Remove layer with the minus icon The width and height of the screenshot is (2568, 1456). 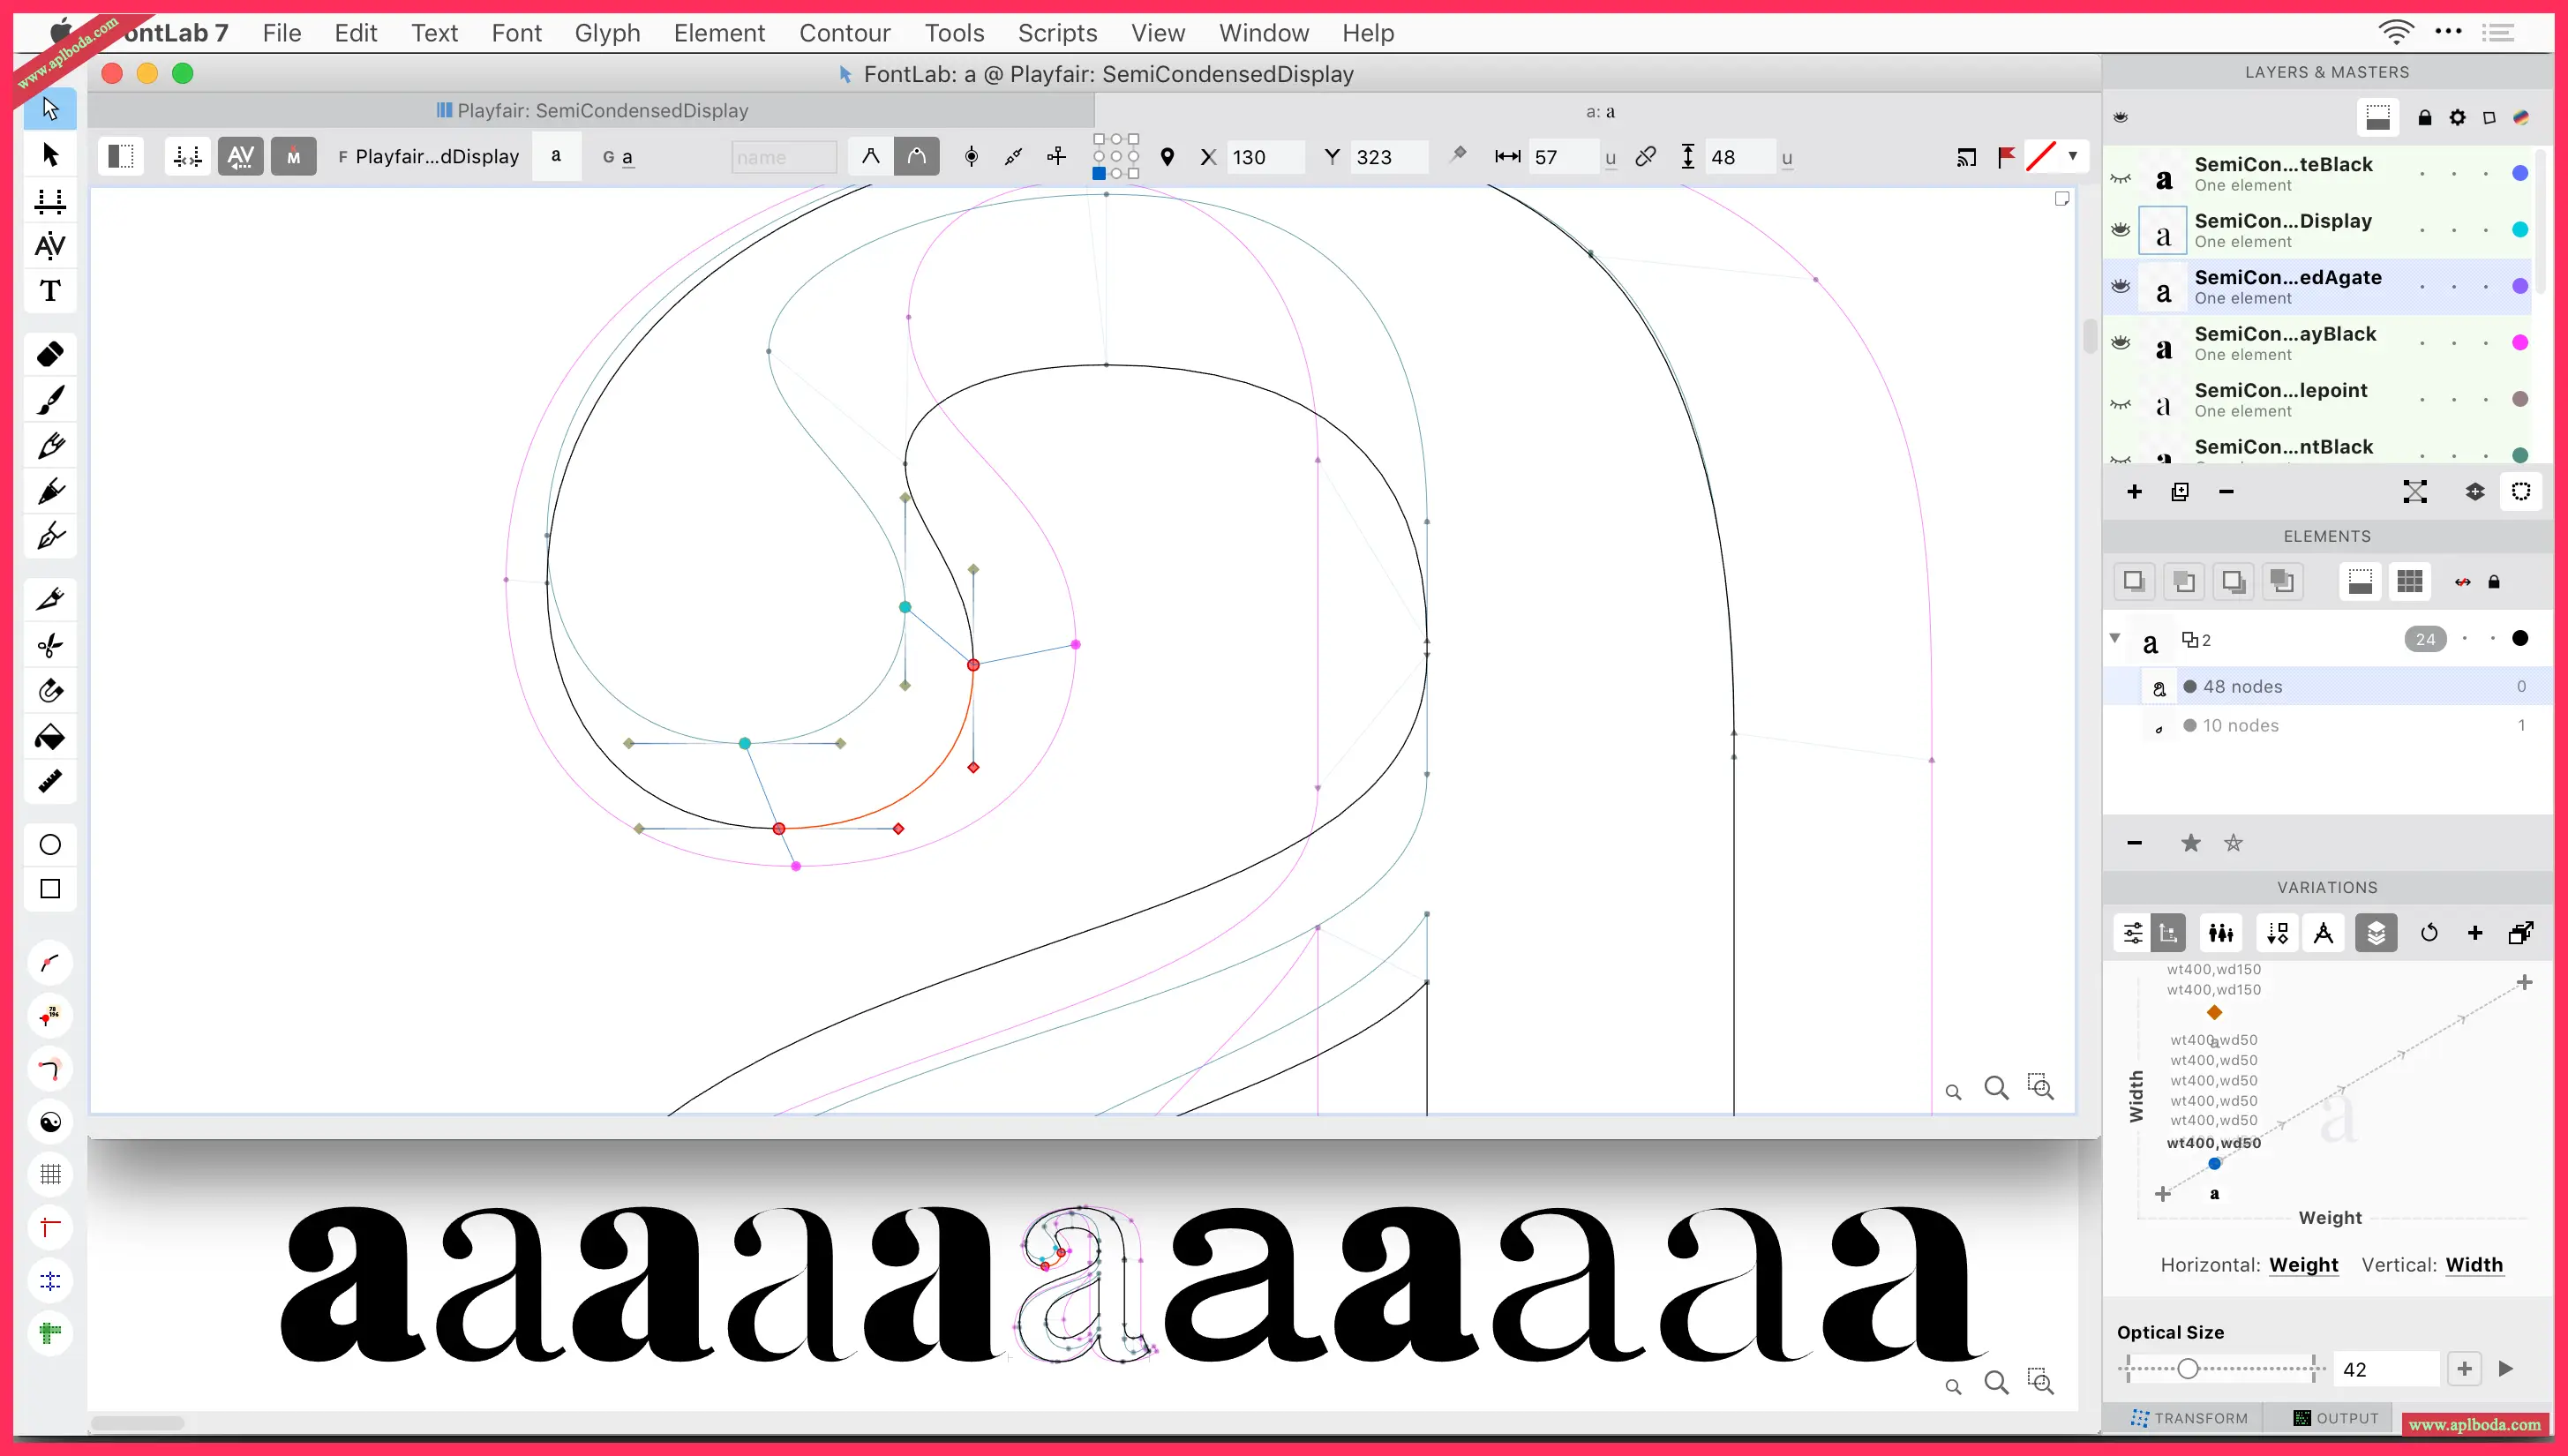2226,491
